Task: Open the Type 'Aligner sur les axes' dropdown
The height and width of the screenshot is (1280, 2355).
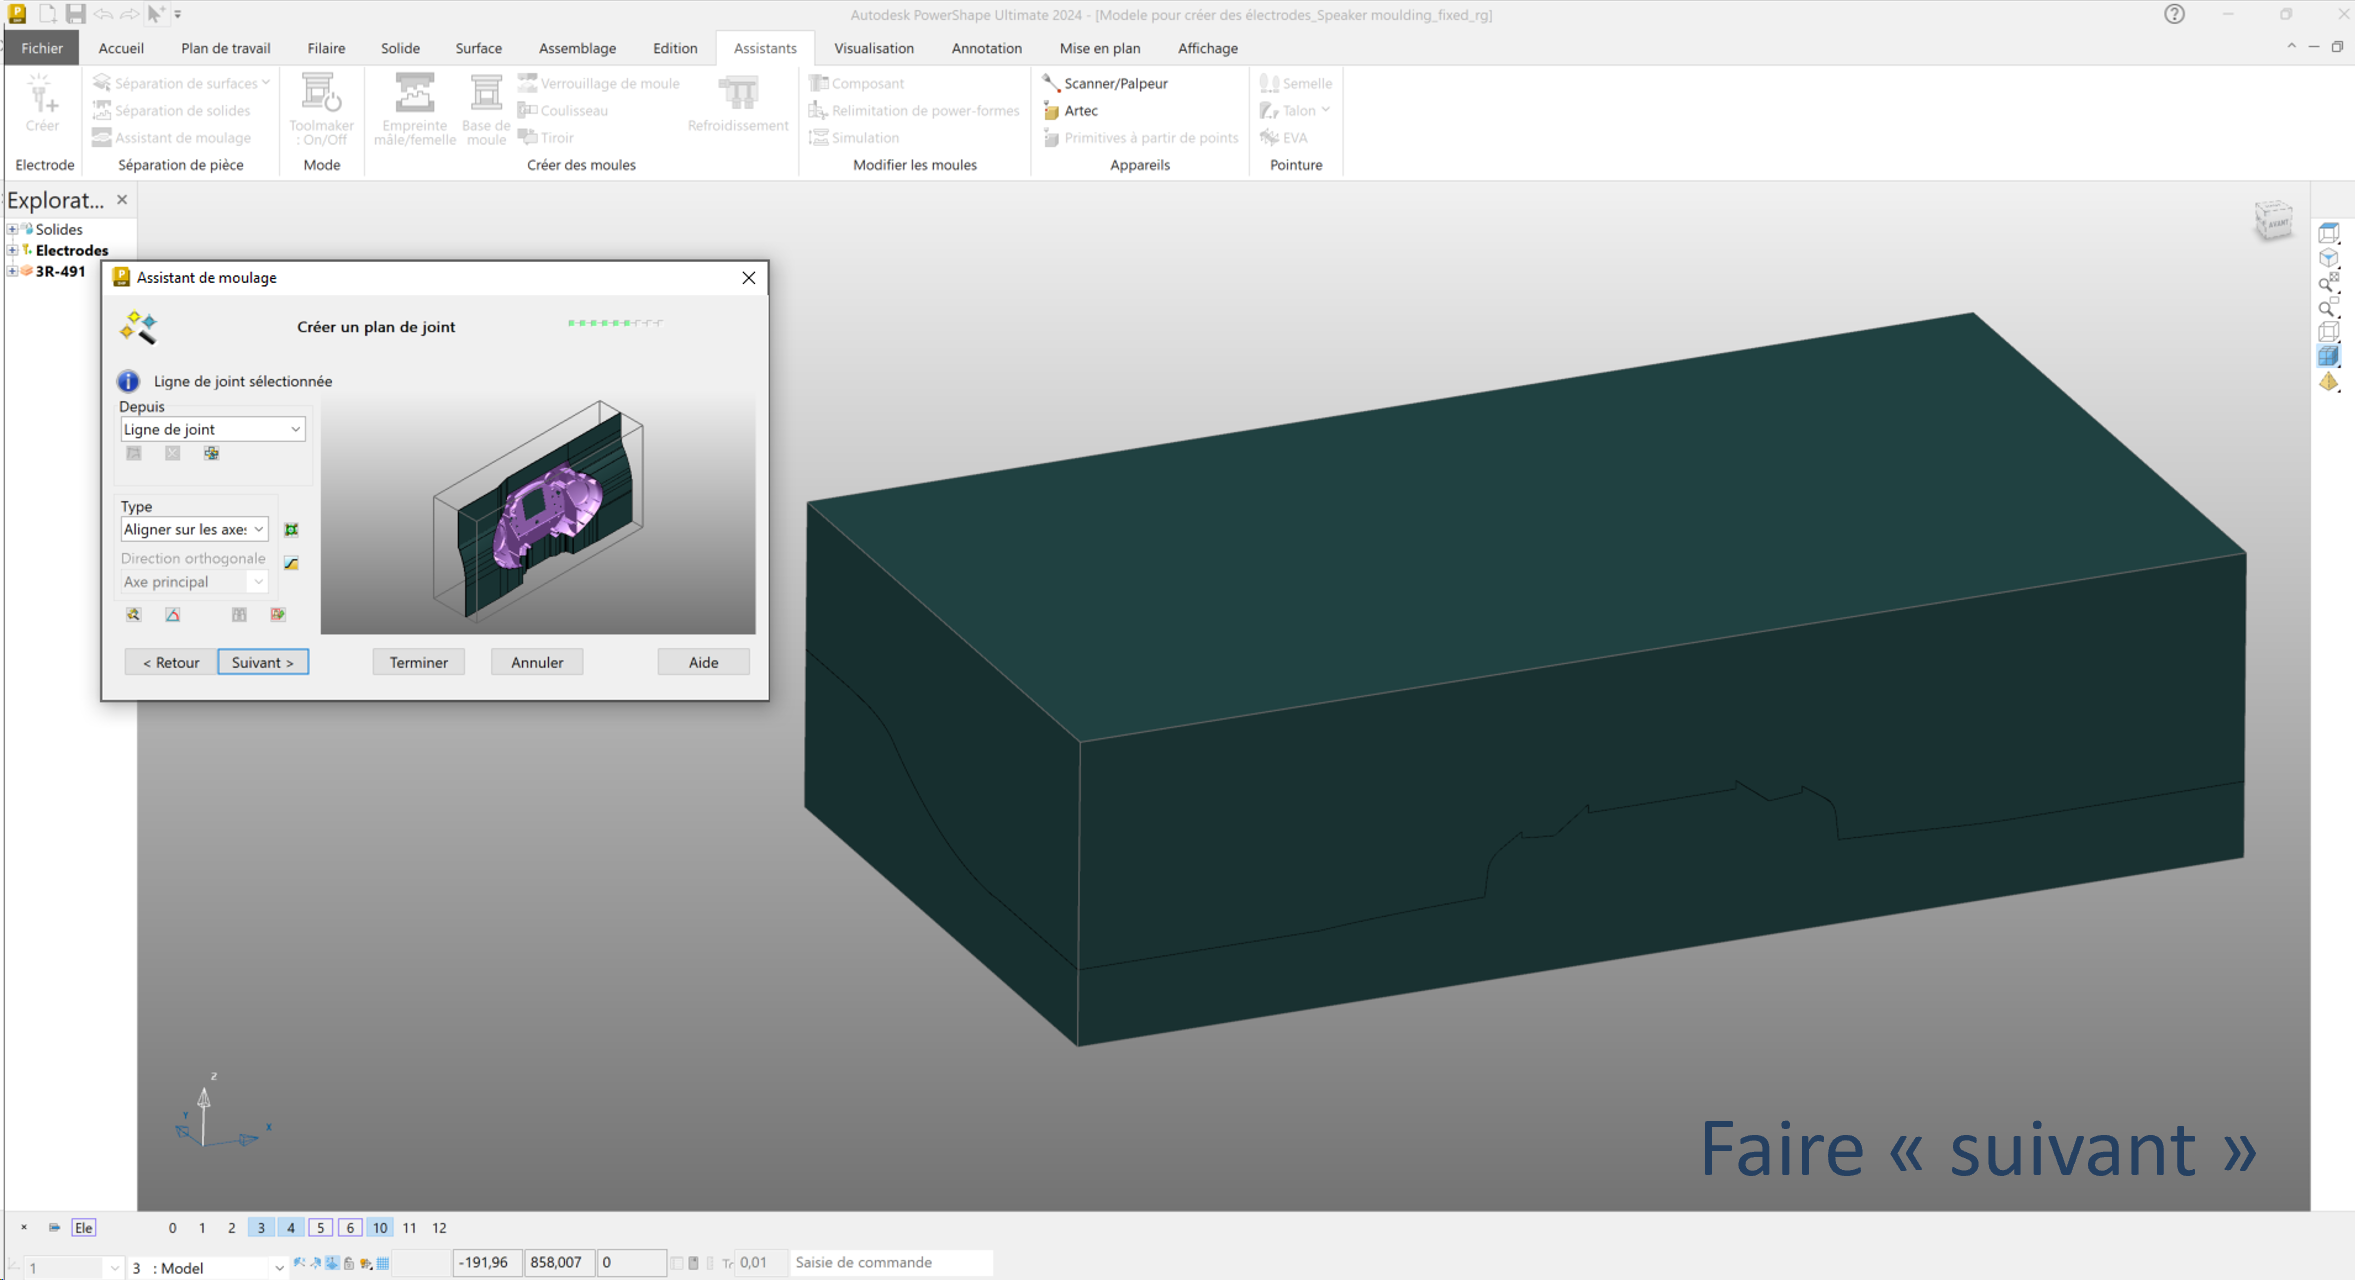Action: pyautogui.click(x=194, y=529)
